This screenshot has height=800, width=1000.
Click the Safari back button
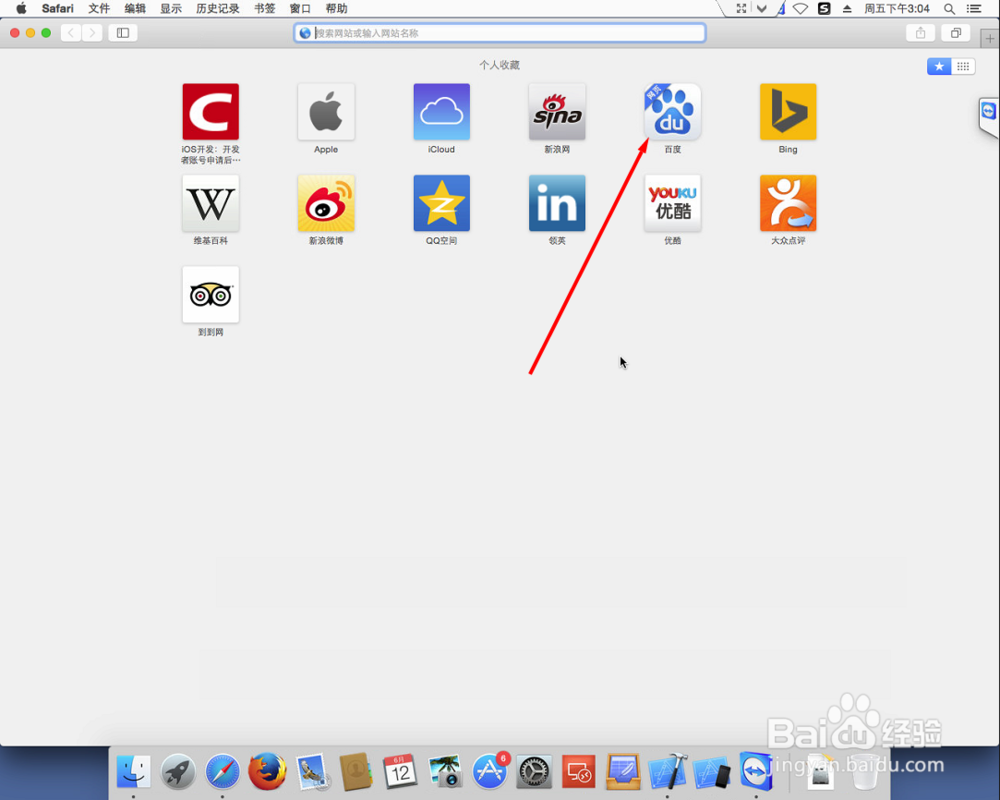click(71, 33)
